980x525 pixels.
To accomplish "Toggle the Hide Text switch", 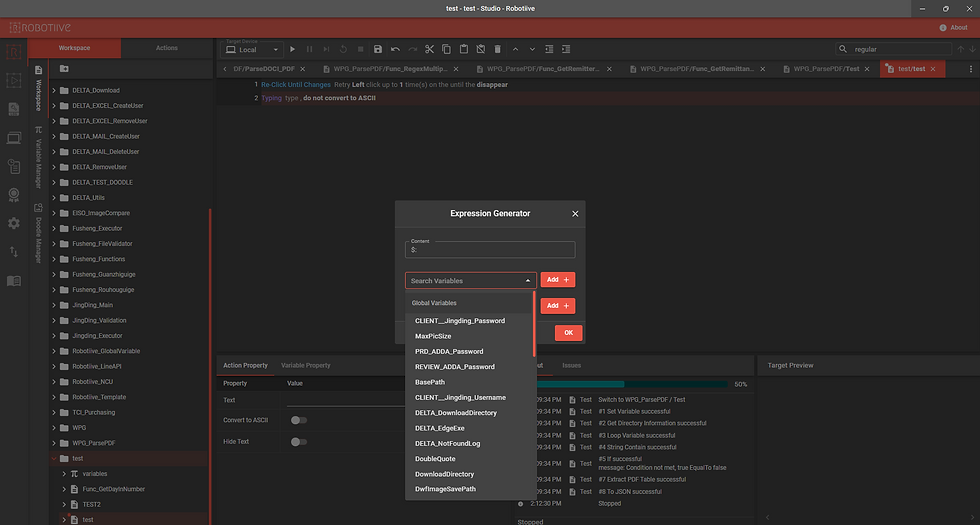I will [x=297, y=441].
